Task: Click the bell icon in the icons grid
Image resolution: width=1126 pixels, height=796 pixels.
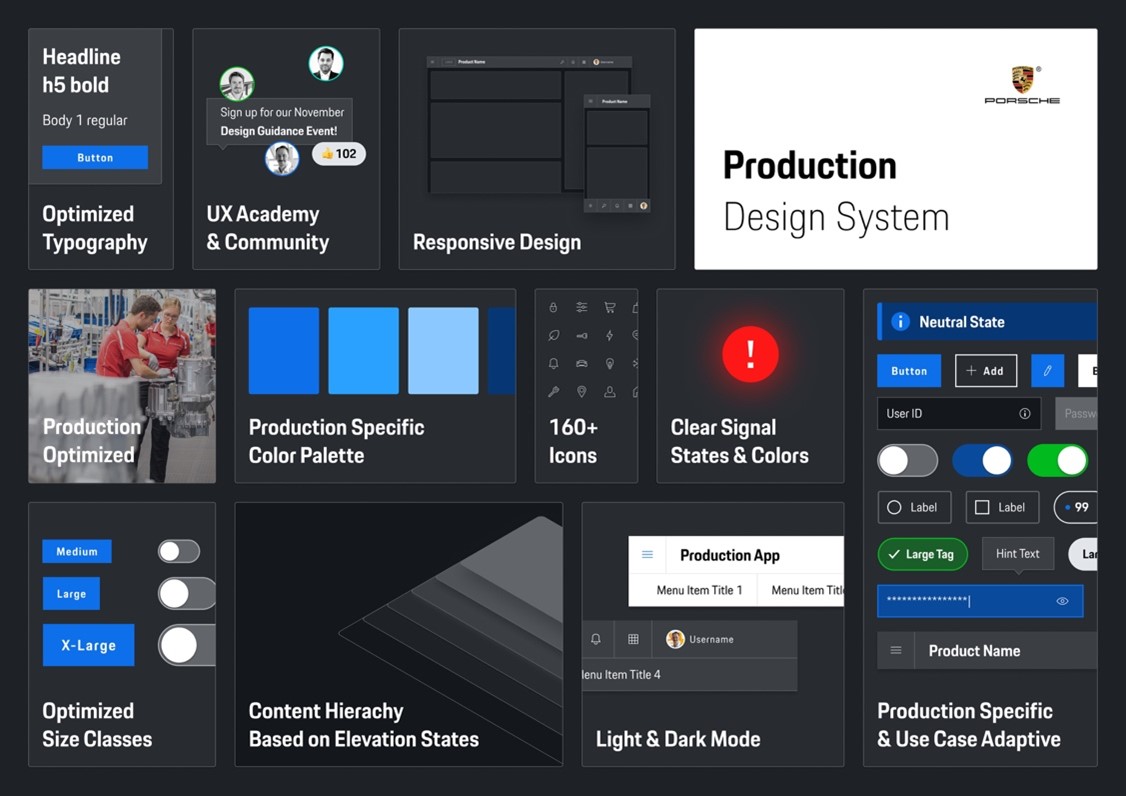Action: 553,364
